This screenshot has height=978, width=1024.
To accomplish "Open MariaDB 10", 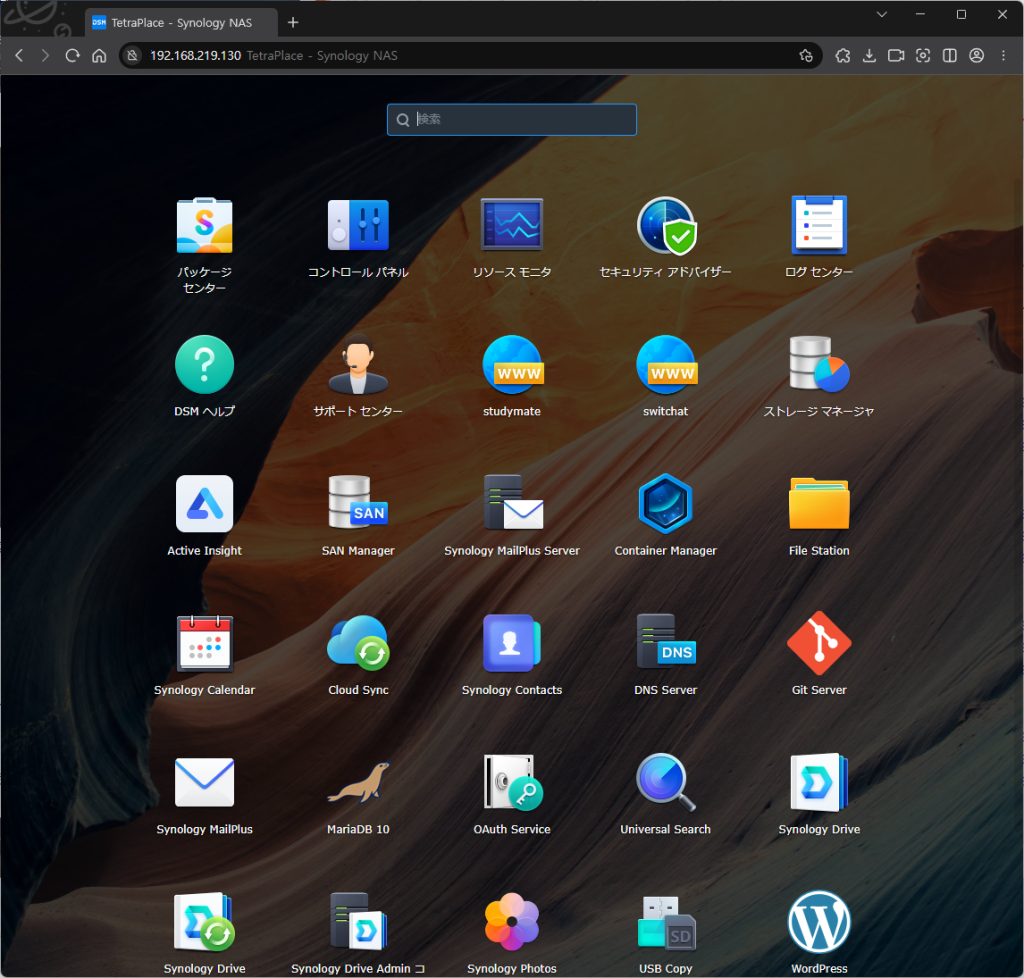I will 358,783.
